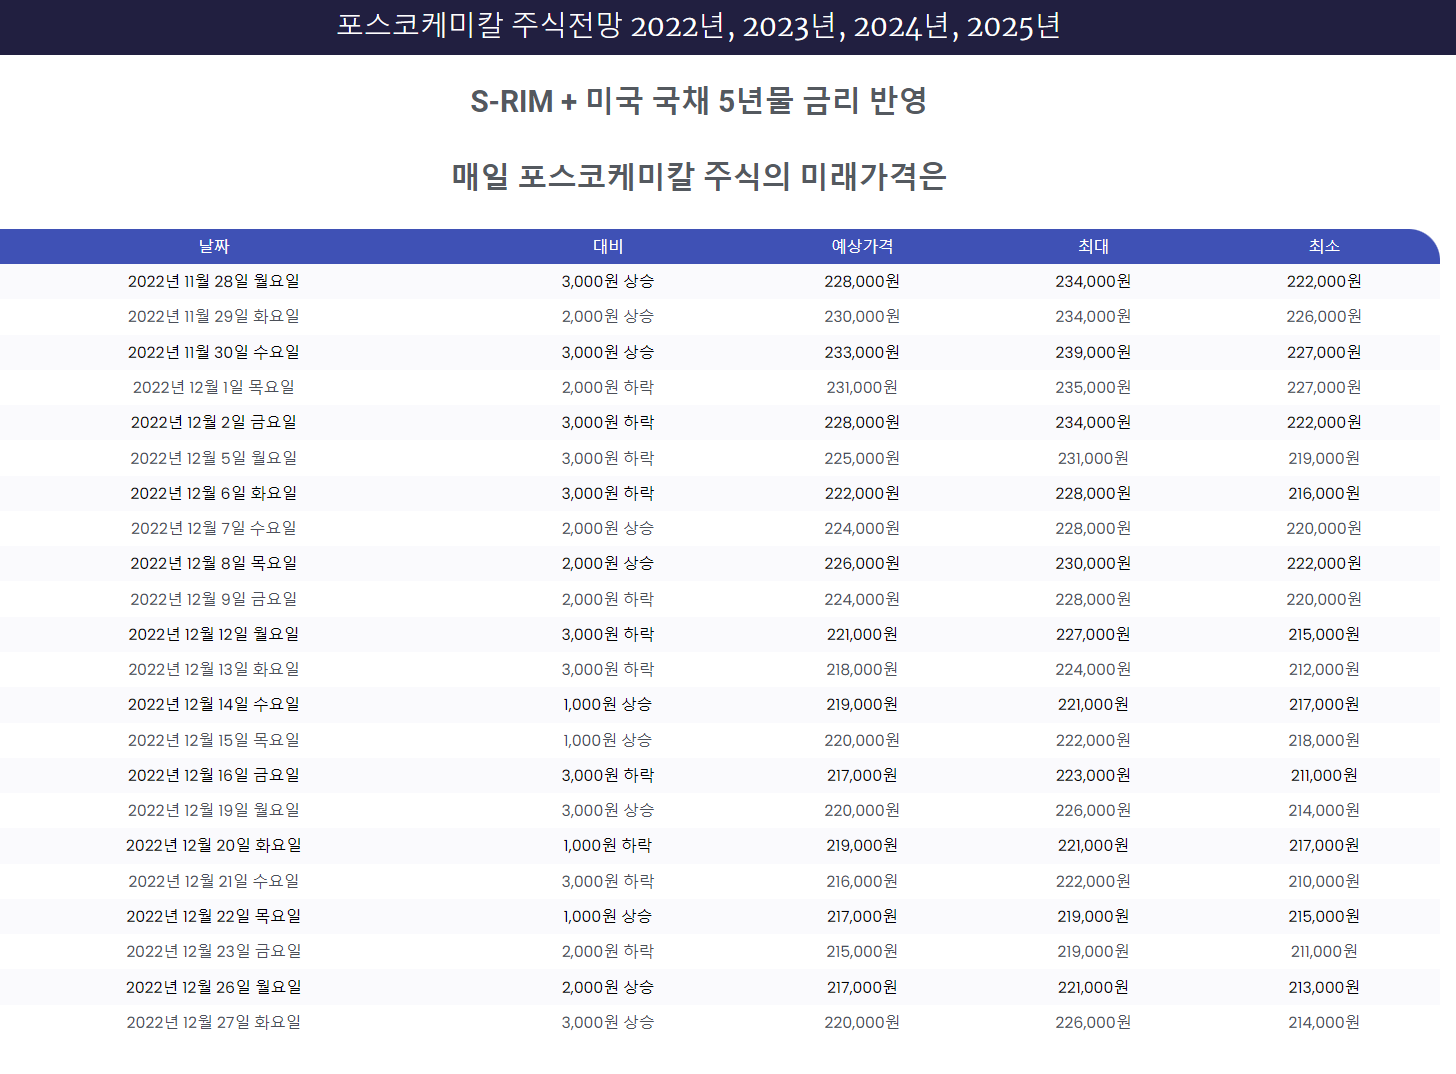This screenshot has width=1456, height=1074.
Task: Select the date 2022년 12월 16일 금요일
Action: point(214,775)
